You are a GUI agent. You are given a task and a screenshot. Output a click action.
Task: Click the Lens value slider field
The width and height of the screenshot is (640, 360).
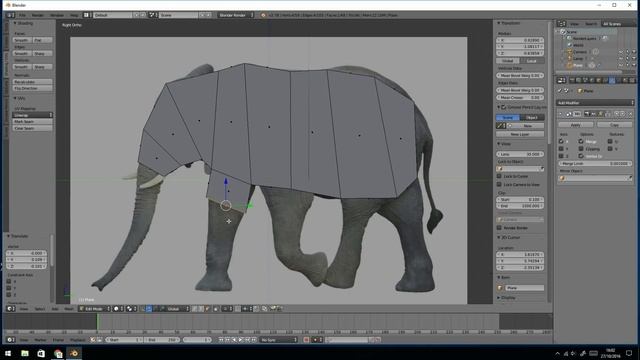pos(520,154)
